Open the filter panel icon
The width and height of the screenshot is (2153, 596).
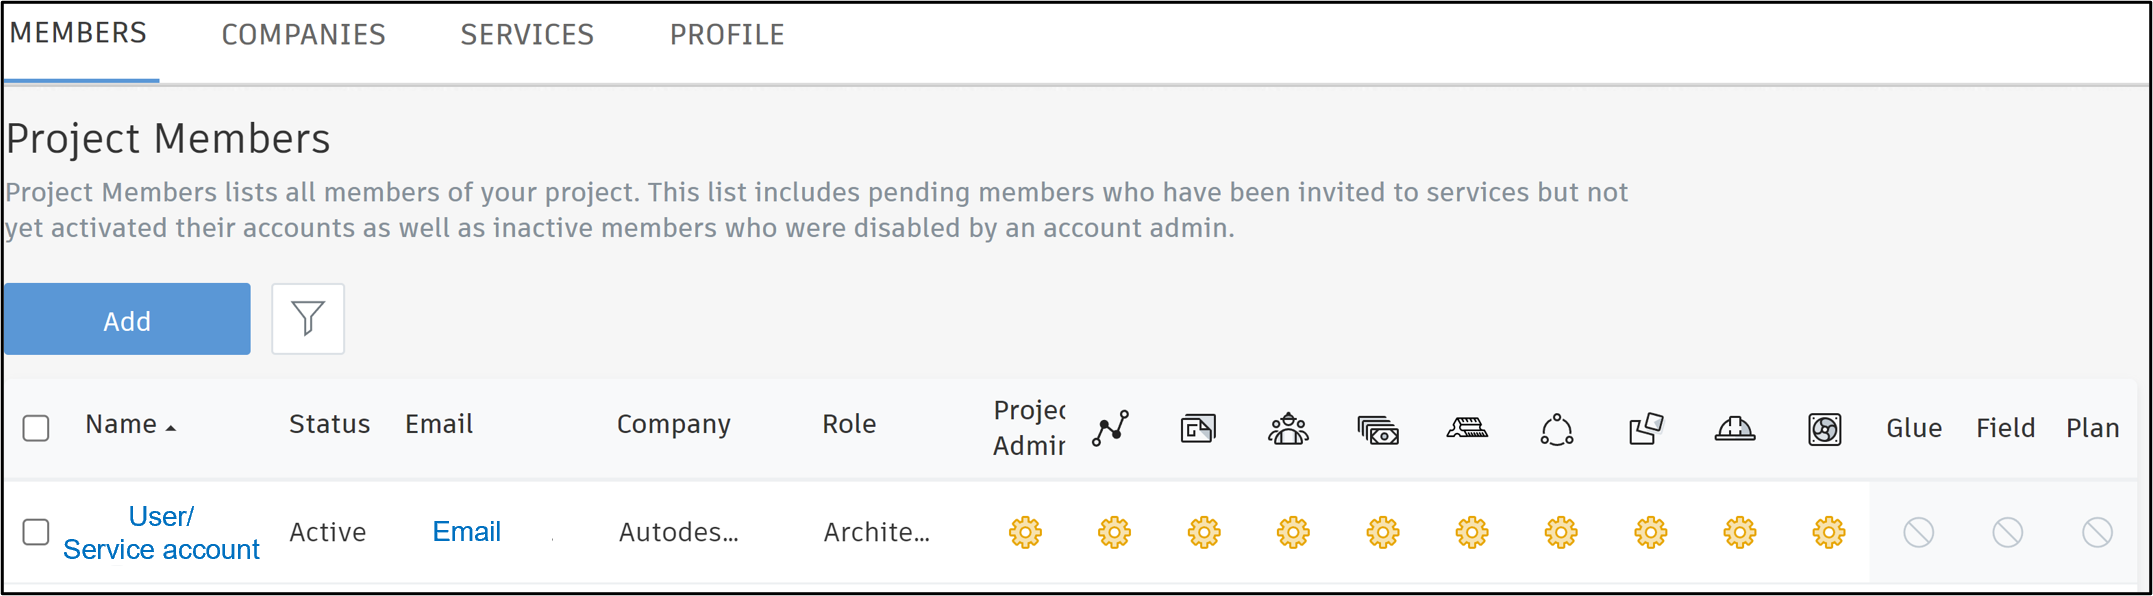point(307,319)
